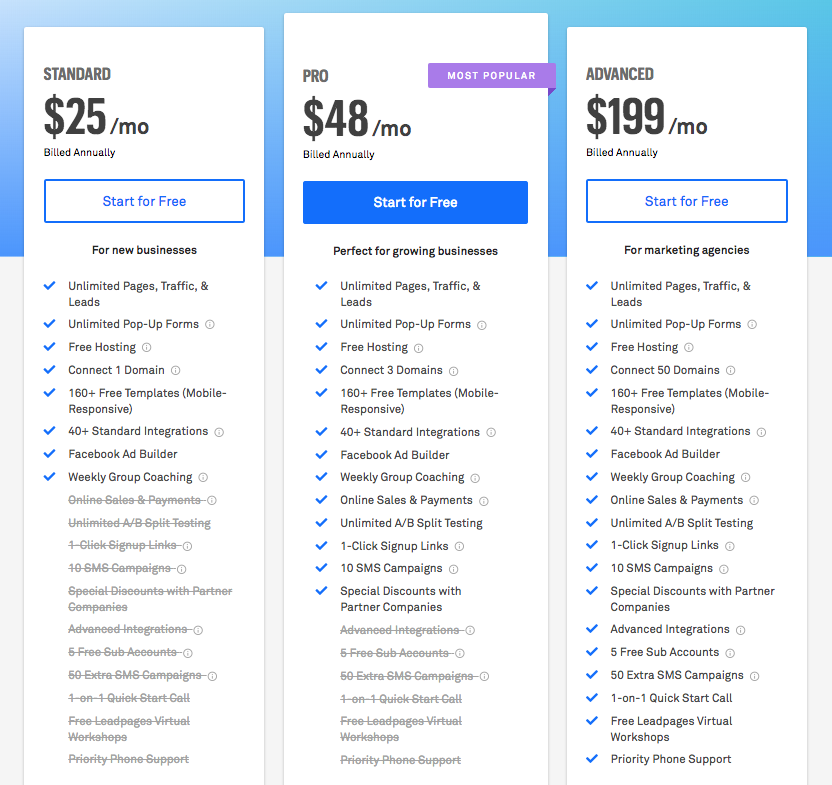Click checkmark beside Advanced Priority Phone Support
832x785 pixels.
click(592, 759)
